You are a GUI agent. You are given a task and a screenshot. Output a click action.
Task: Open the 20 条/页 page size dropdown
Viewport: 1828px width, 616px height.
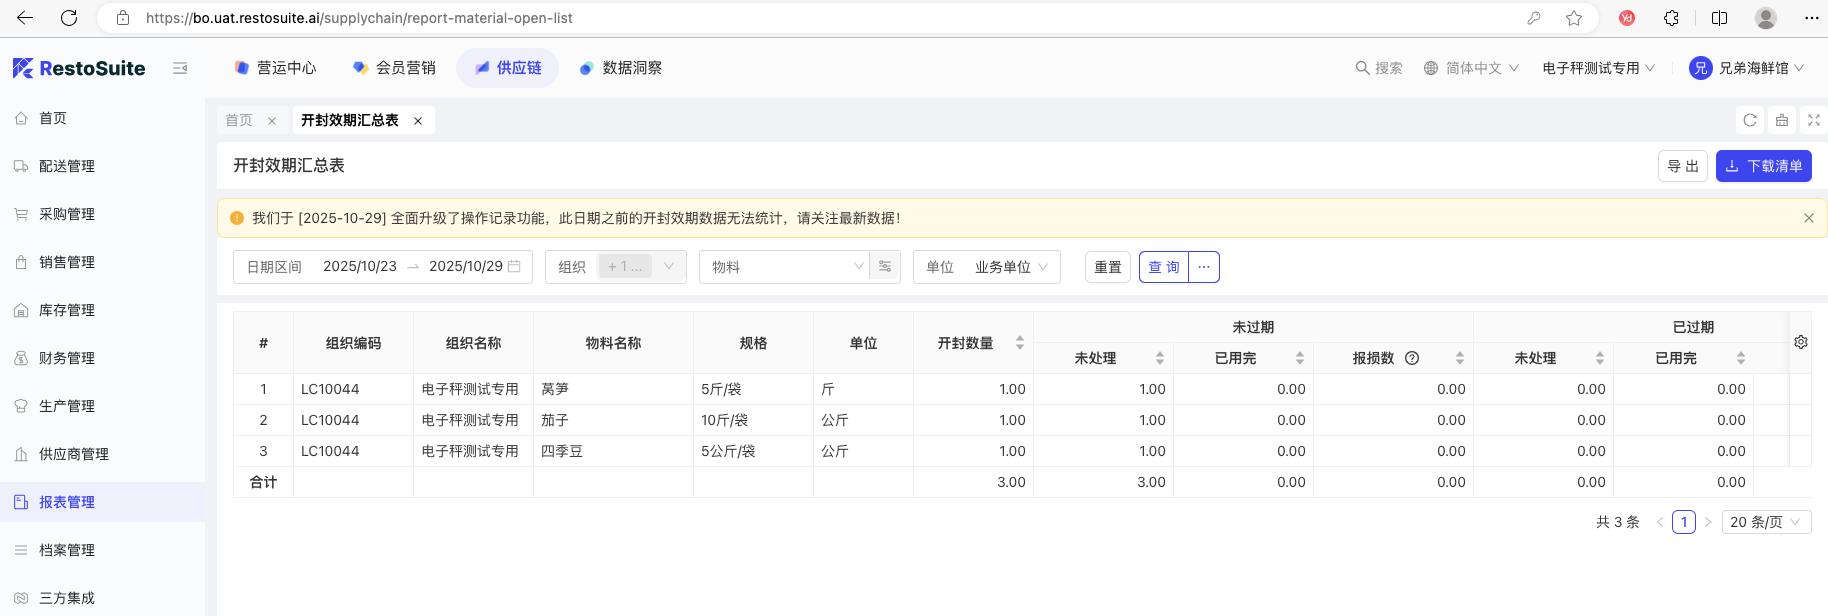(1765, 522)
